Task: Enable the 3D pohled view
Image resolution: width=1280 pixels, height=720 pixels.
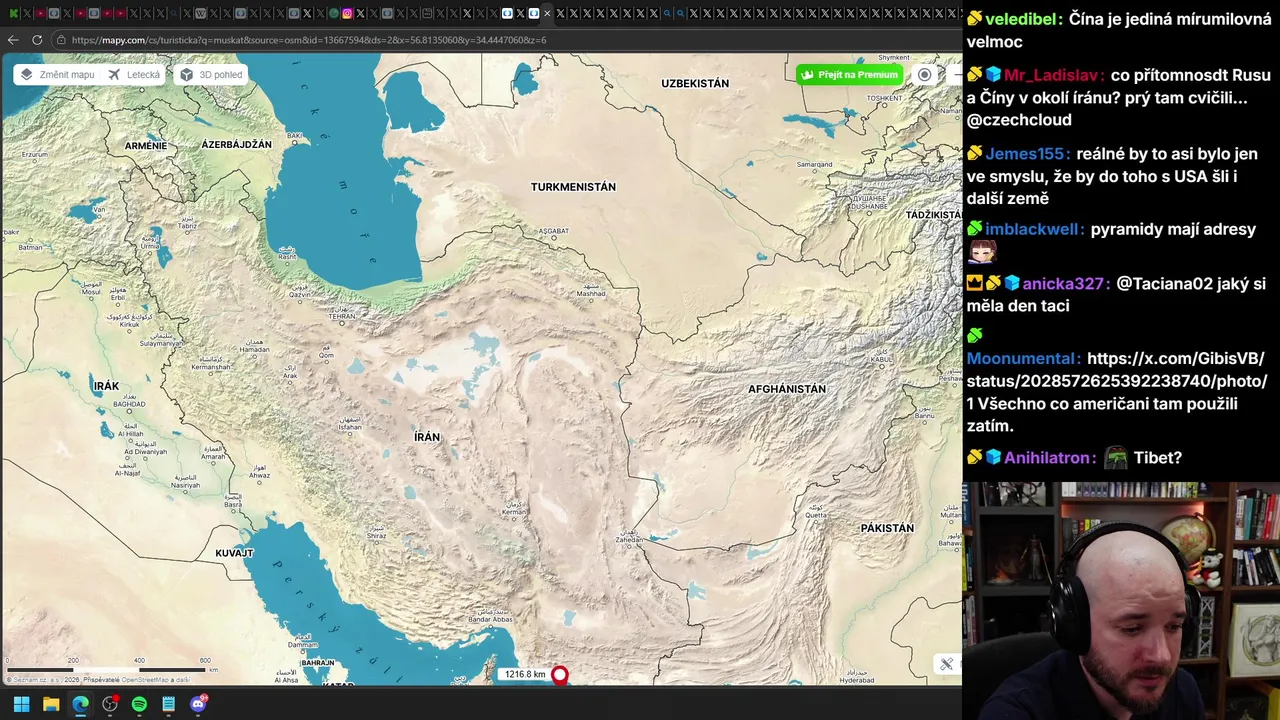Action: pyautogui.click(x=211, y=75)
